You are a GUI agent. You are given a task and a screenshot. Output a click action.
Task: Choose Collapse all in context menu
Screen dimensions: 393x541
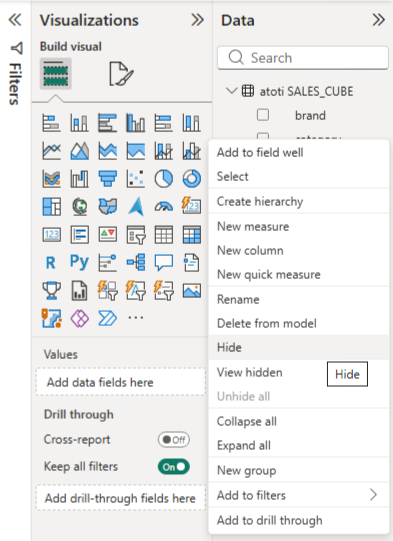(x=299, y=421)
